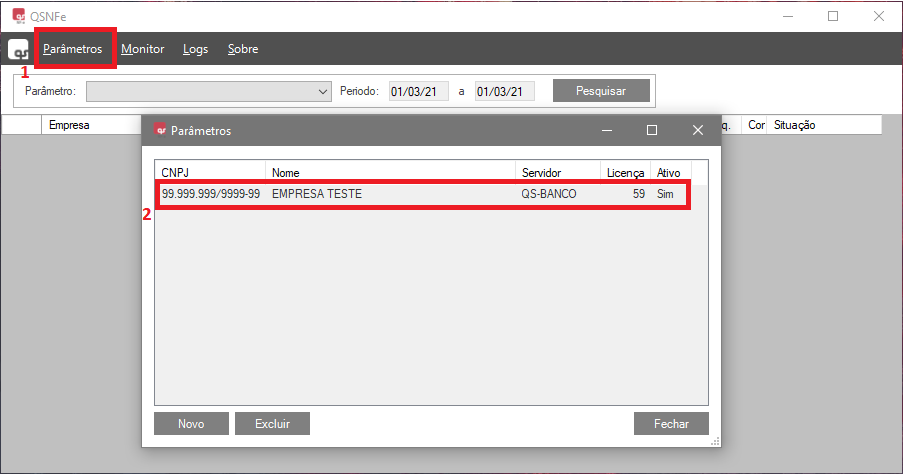The width and height of the screenshot is (903, 474).
Task: Open the Parâmetros menu
Action: point(72,49)
